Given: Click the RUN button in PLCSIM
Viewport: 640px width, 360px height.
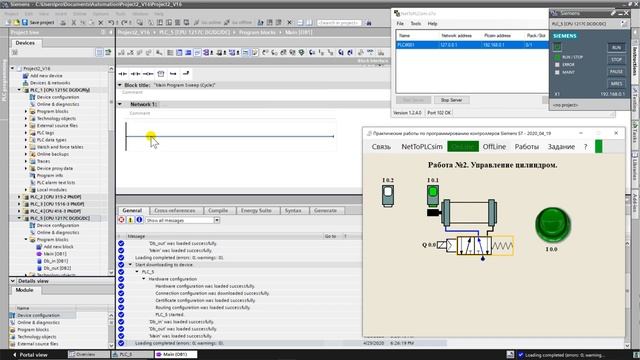Looking at the screenshot, I should click(616, 48).
